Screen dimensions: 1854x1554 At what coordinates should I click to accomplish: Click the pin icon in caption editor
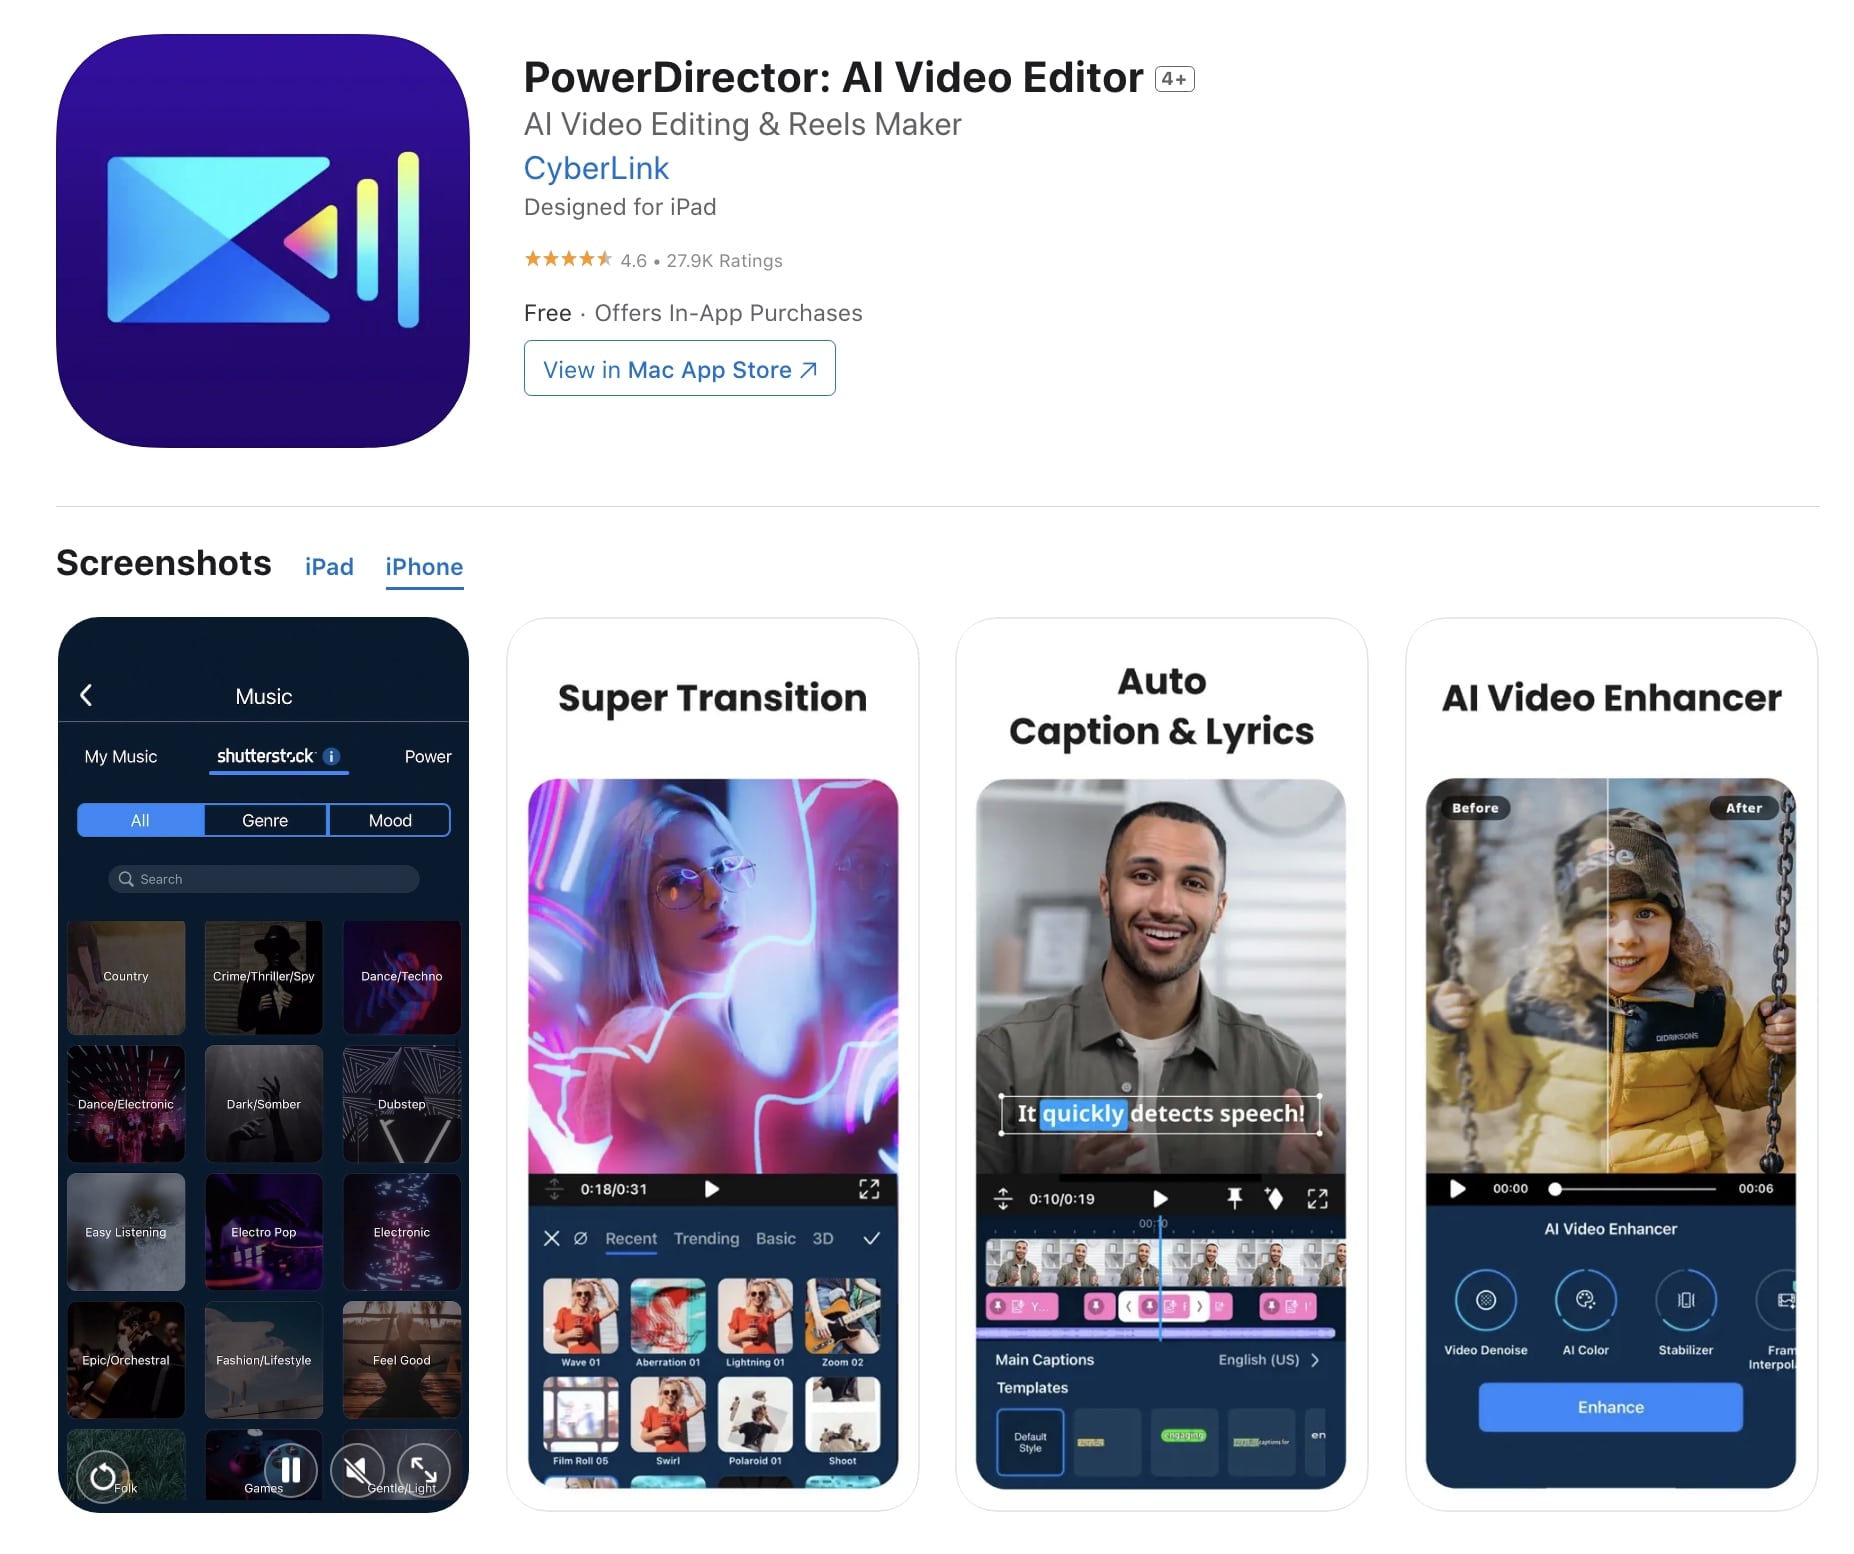click(x=1235, y=1198)
